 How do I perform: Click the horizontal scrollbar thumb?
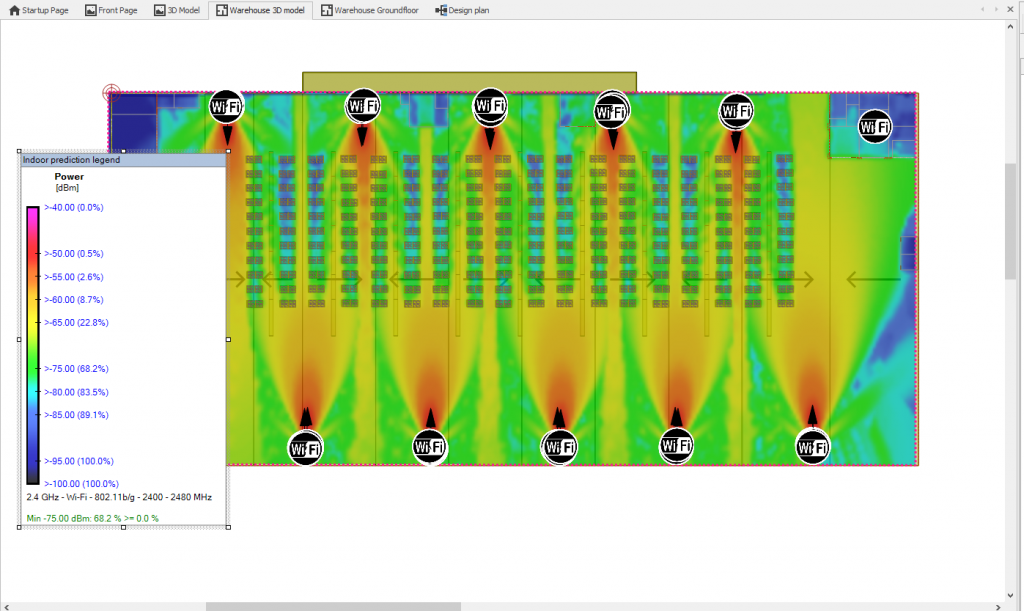(x=333, y=606)
